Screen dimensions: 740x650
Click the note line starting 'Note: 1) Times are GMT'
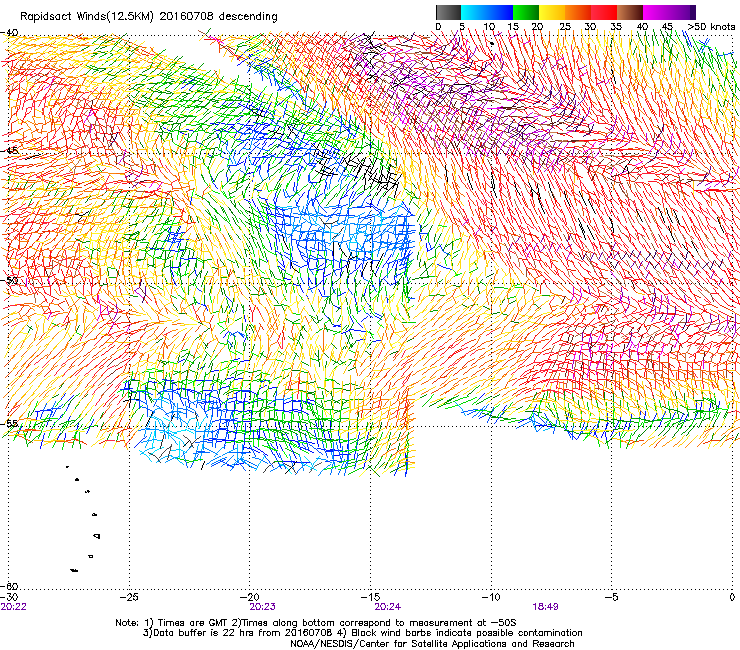[316, 623]
